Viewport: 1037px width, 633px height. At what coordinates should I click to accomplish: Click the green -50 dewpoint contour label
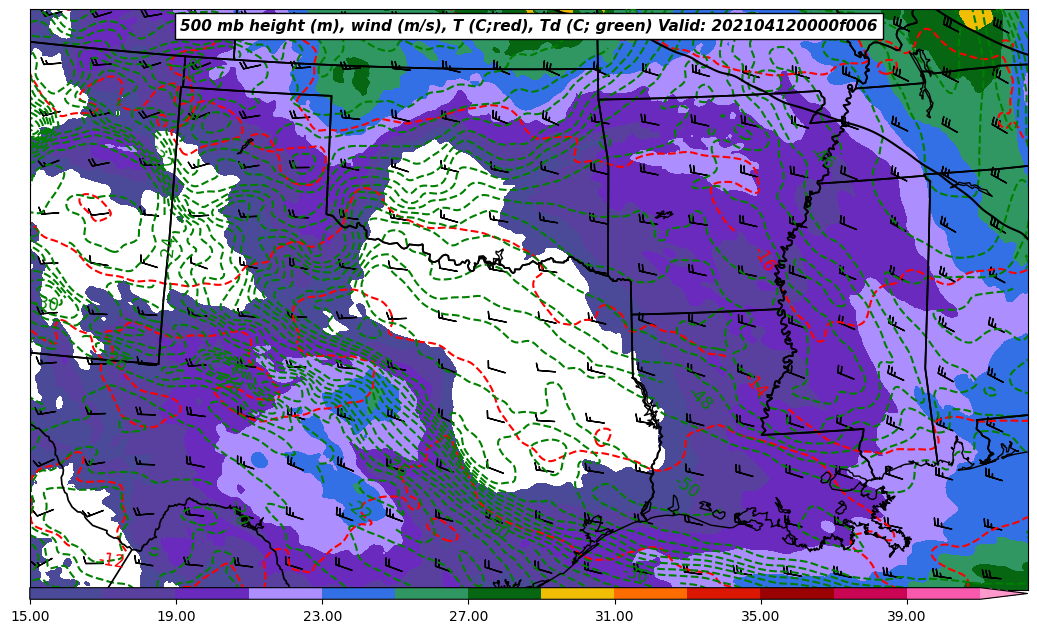(688, 487)
